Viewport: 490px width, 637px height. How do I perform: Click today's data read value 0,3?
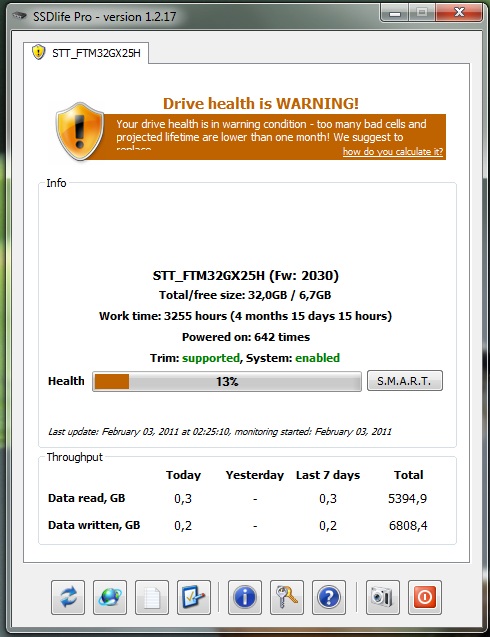[183, 498]
